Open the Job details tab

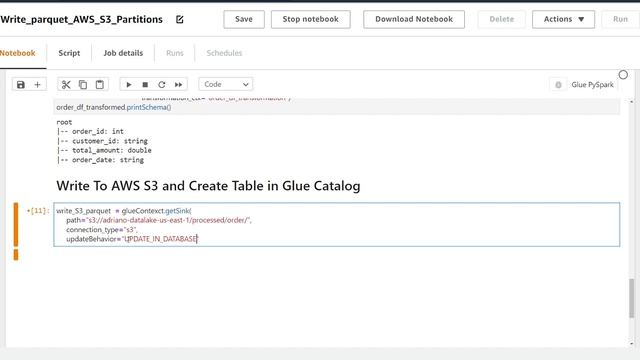[123, 53]
